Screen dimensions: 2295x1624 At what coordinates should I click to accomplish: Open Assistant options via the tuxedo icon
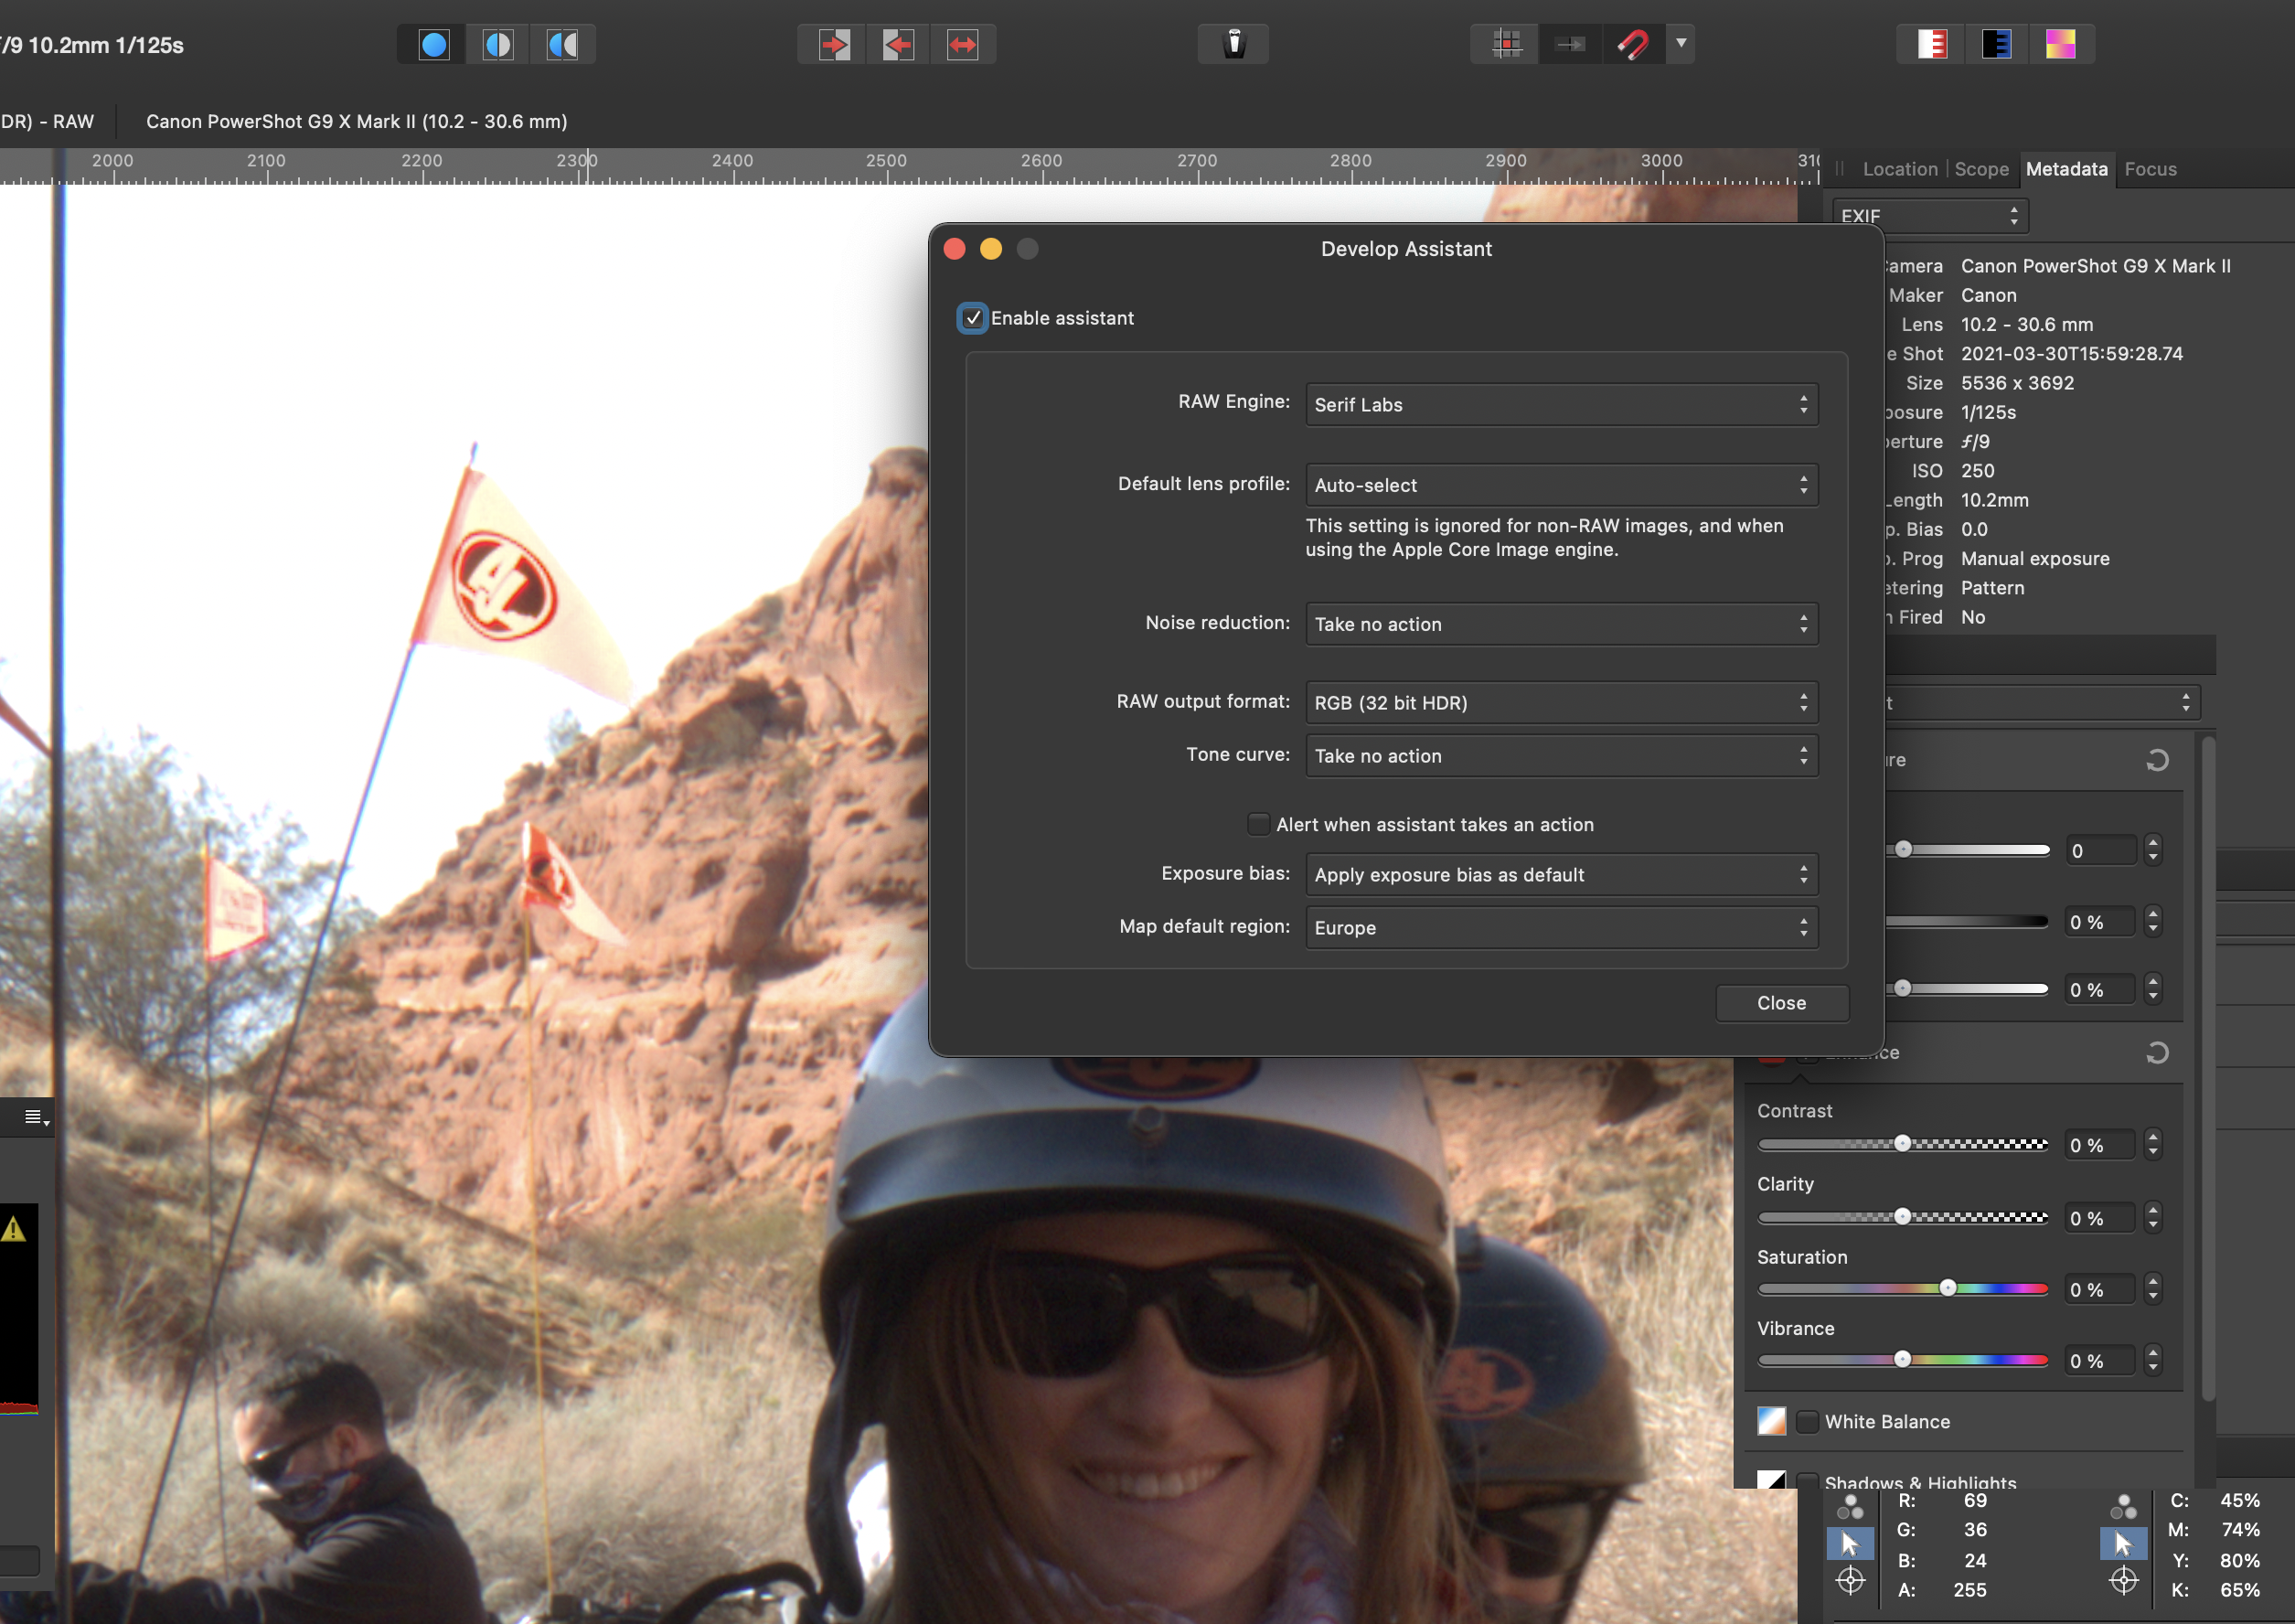1234,45
